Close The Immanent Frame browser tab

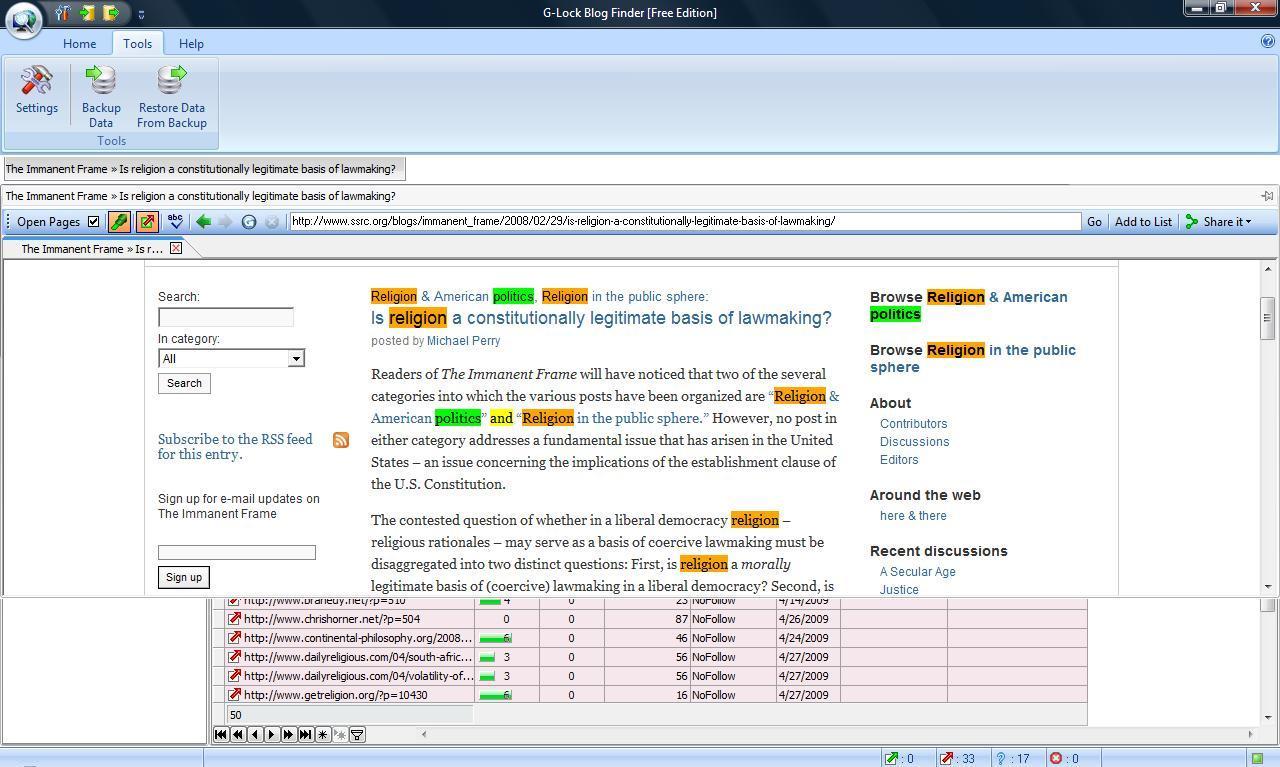[x=176, y=248]
